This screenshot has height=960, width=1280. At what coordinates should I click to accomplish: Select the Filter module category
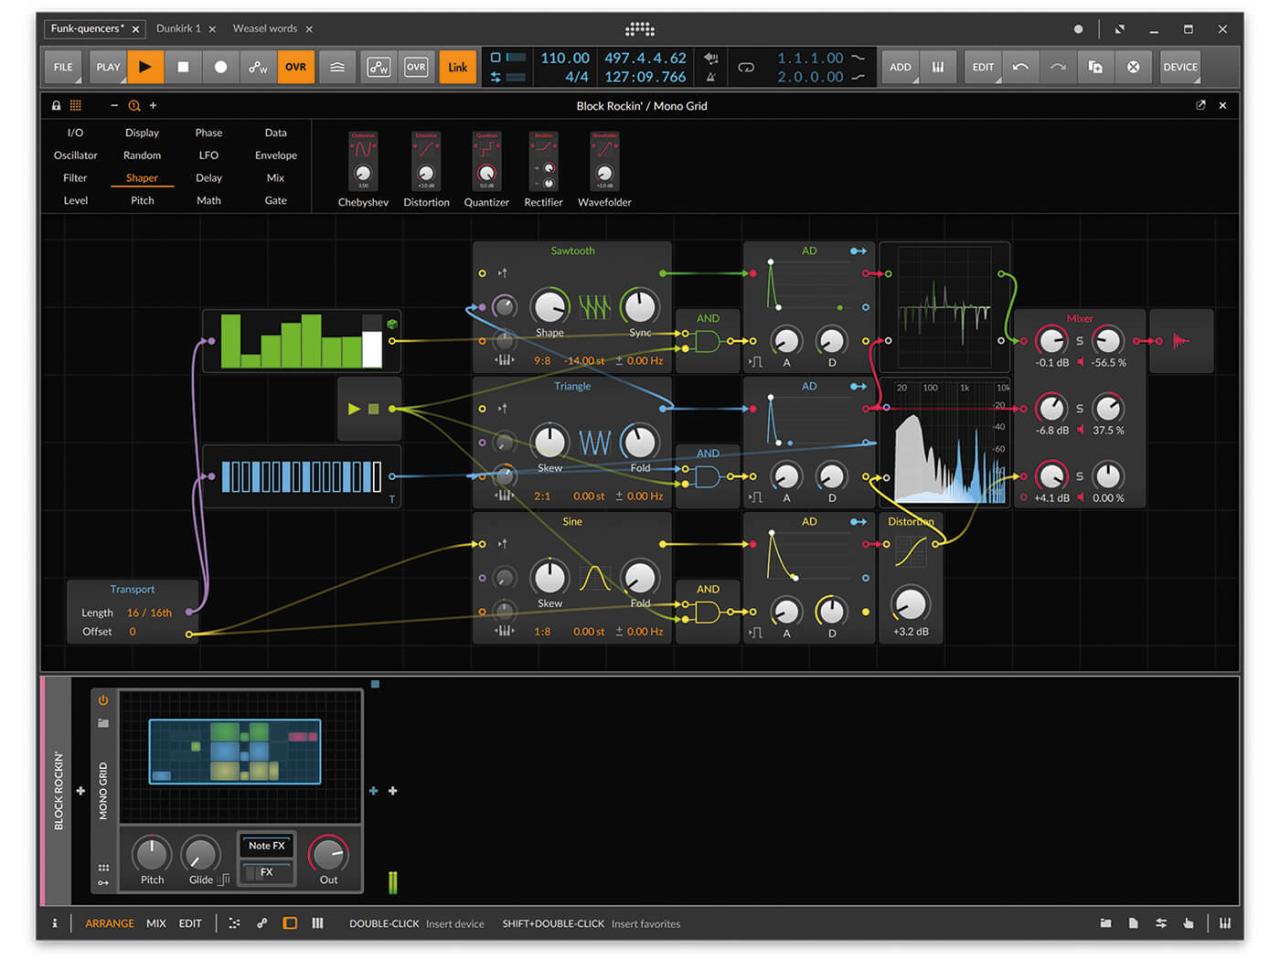point(75,178)
